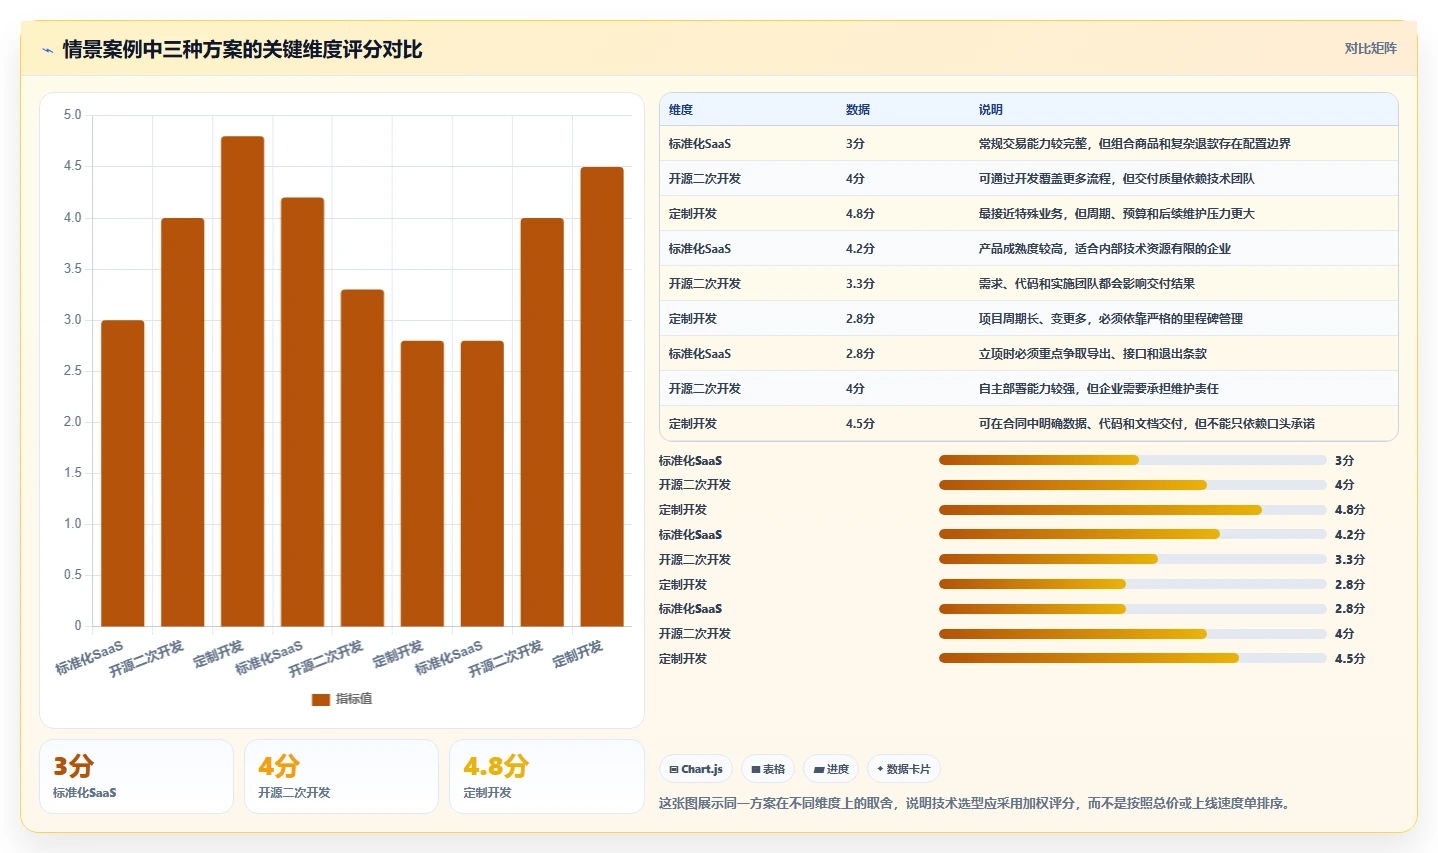Viewport: 1438px width, 853px height.
Task: Click the progress bar labeled 3.3分
Action: coord(1132,559)
